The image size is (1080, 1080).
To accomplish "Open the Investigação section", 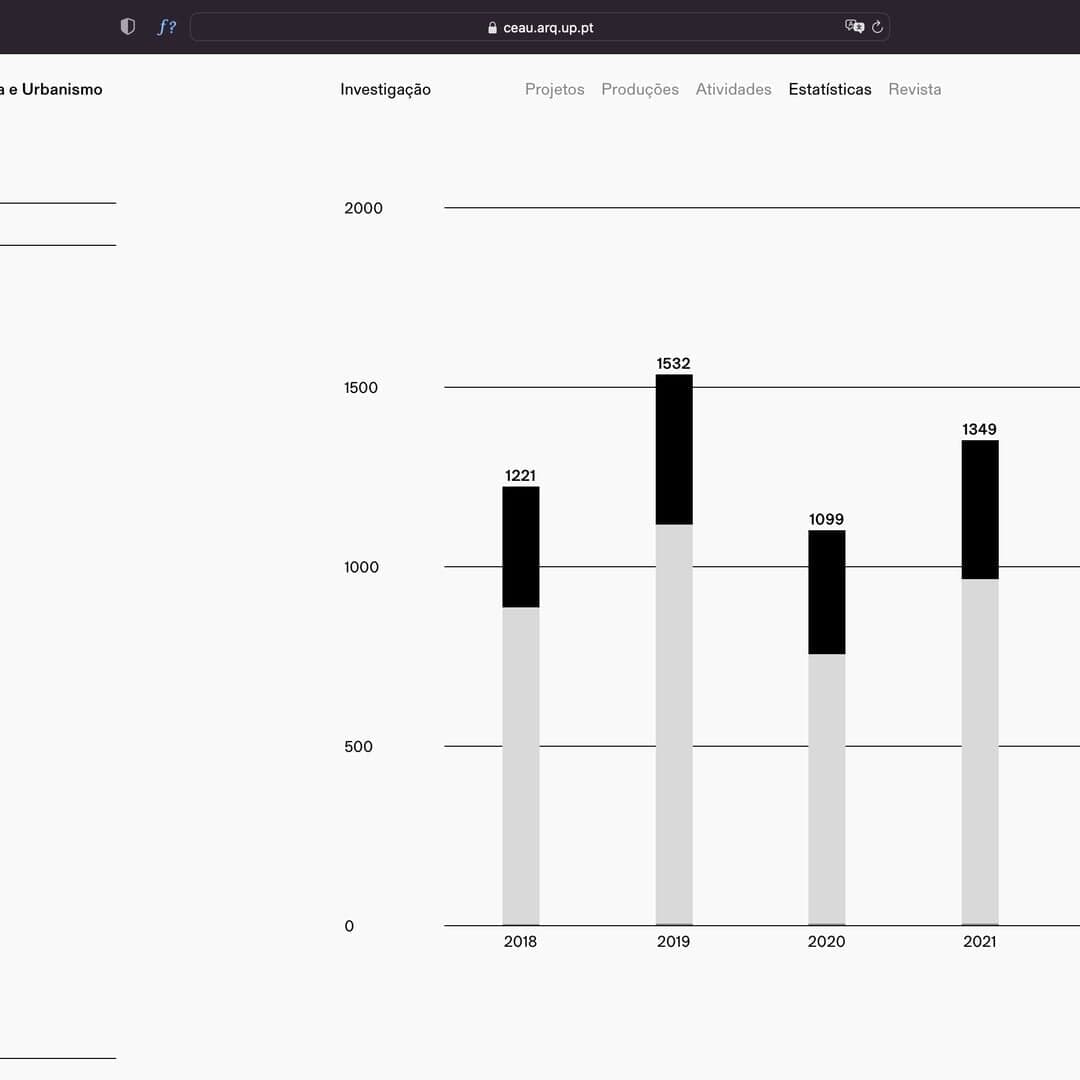I will [x=385, y=89].
